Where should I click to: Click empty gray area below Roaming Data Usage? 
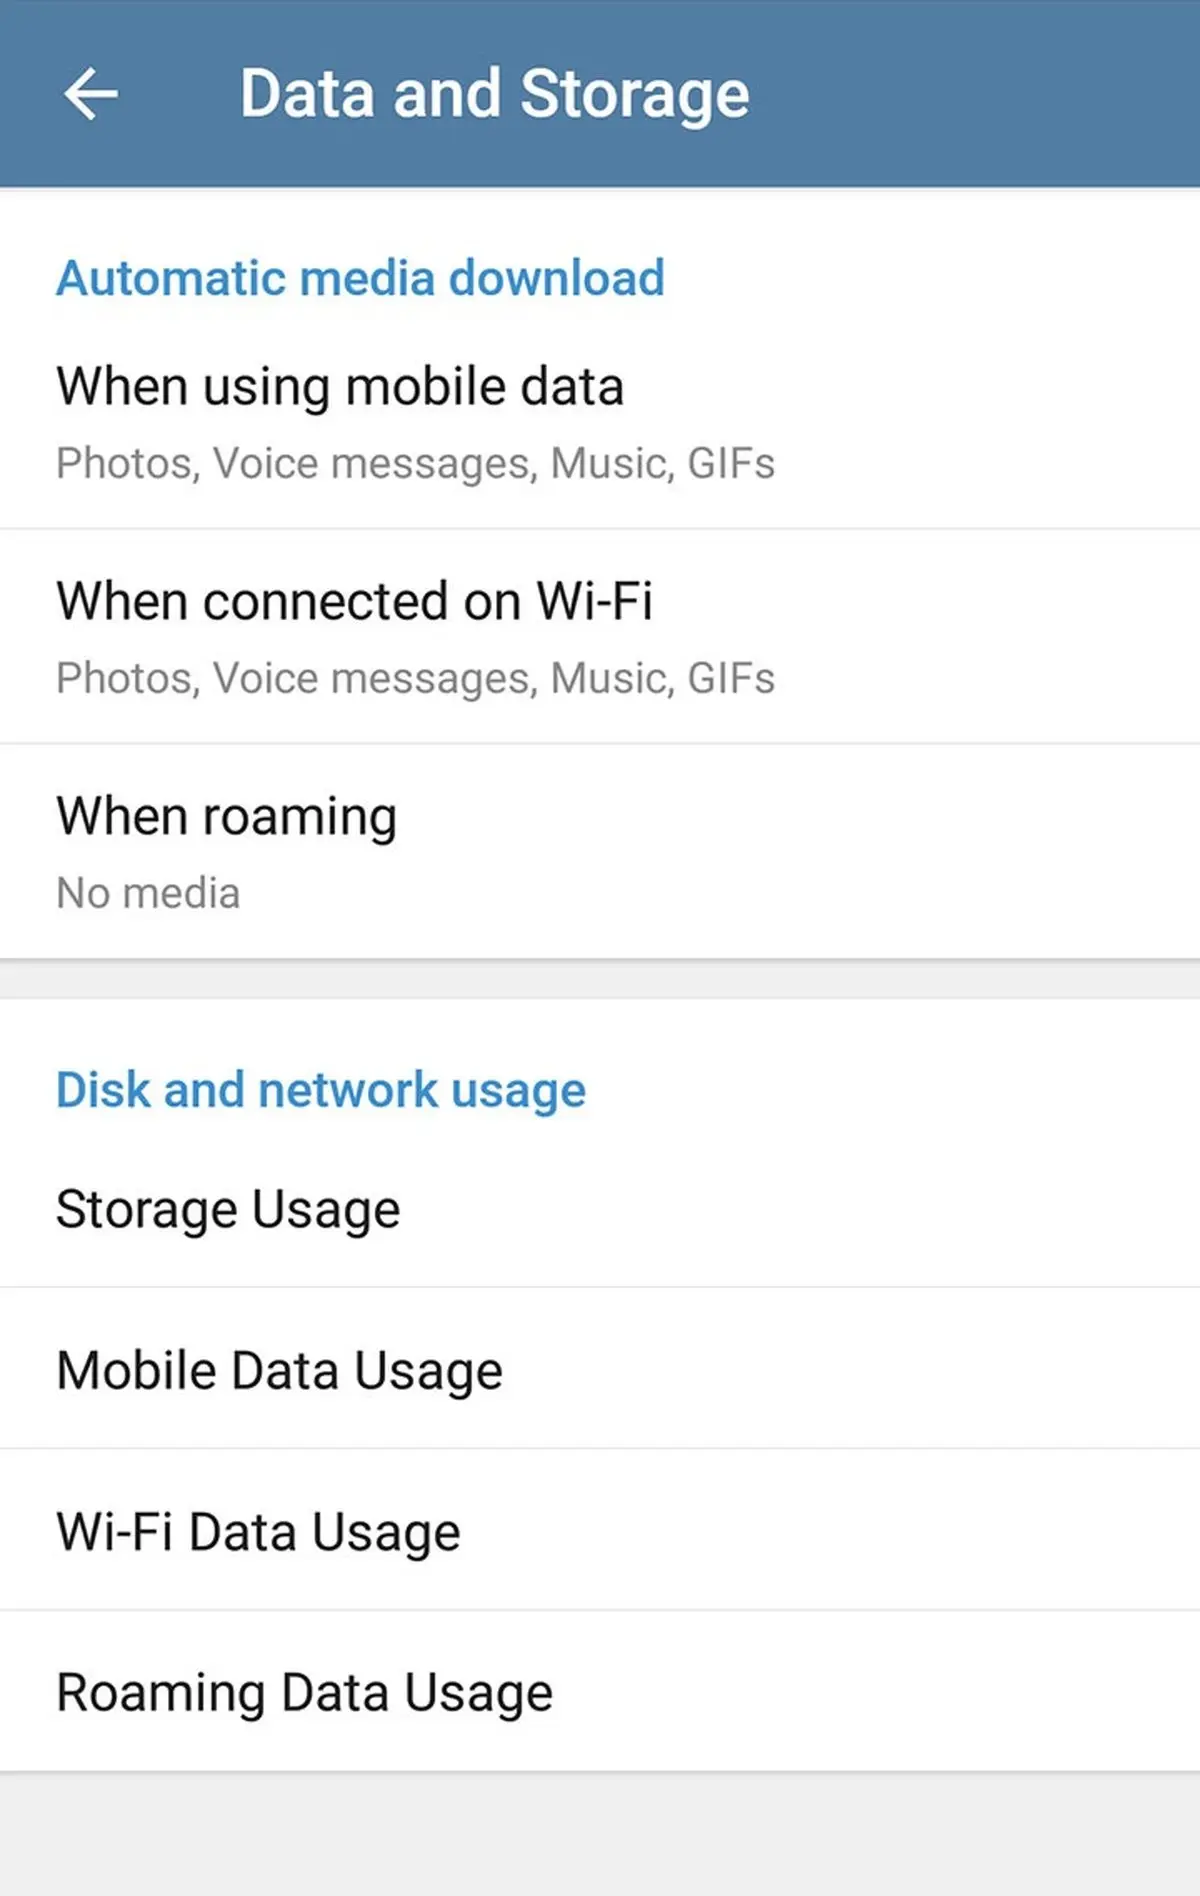(600, 1835)
